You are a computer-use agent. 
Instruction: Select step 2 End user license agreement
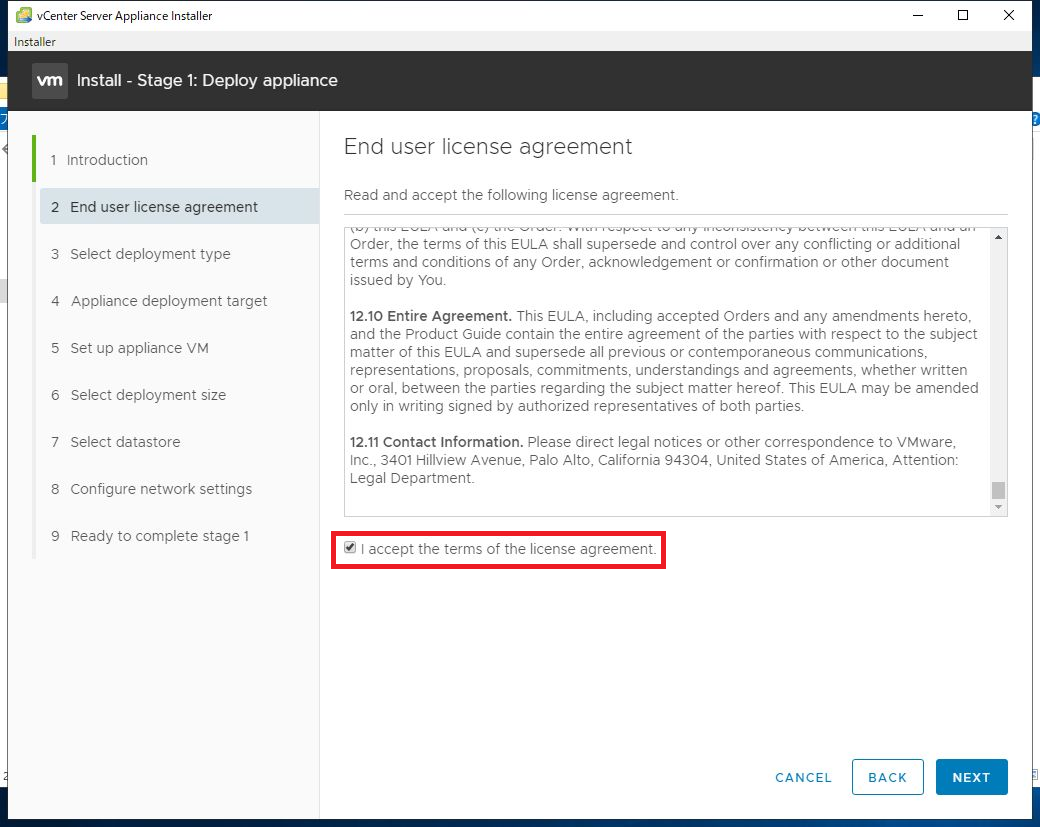(x=179, y=206)
